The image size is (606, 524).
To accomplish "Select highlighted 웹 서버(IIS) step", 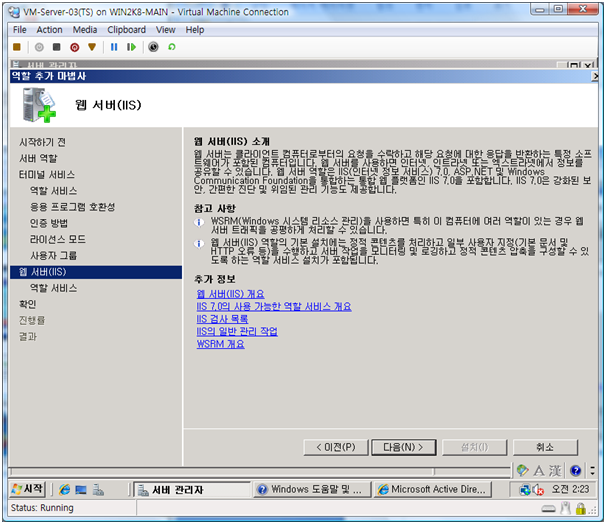I will 96,272.
